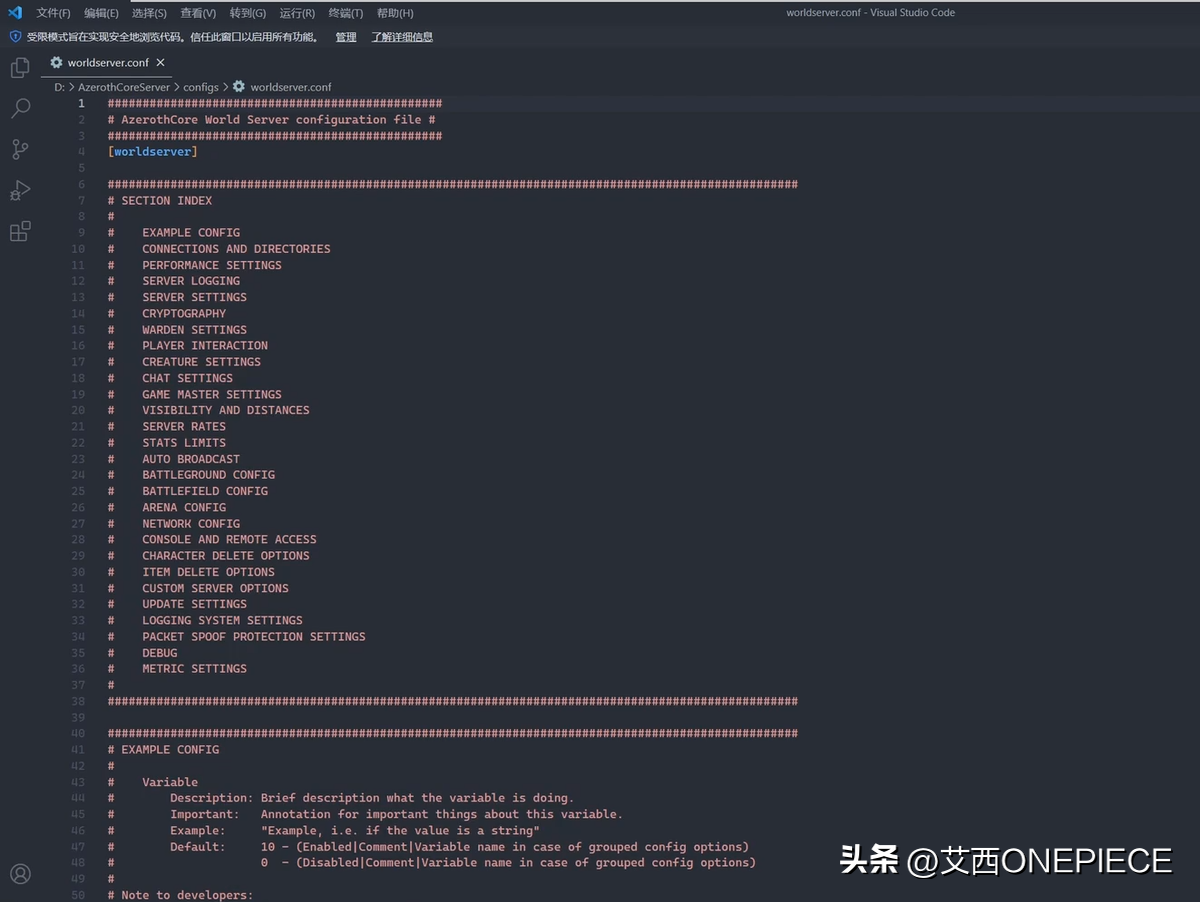Click the 'CUSTOM SERVER OPTIONS' index line
Screen dimensions: 1200x902
215,588
